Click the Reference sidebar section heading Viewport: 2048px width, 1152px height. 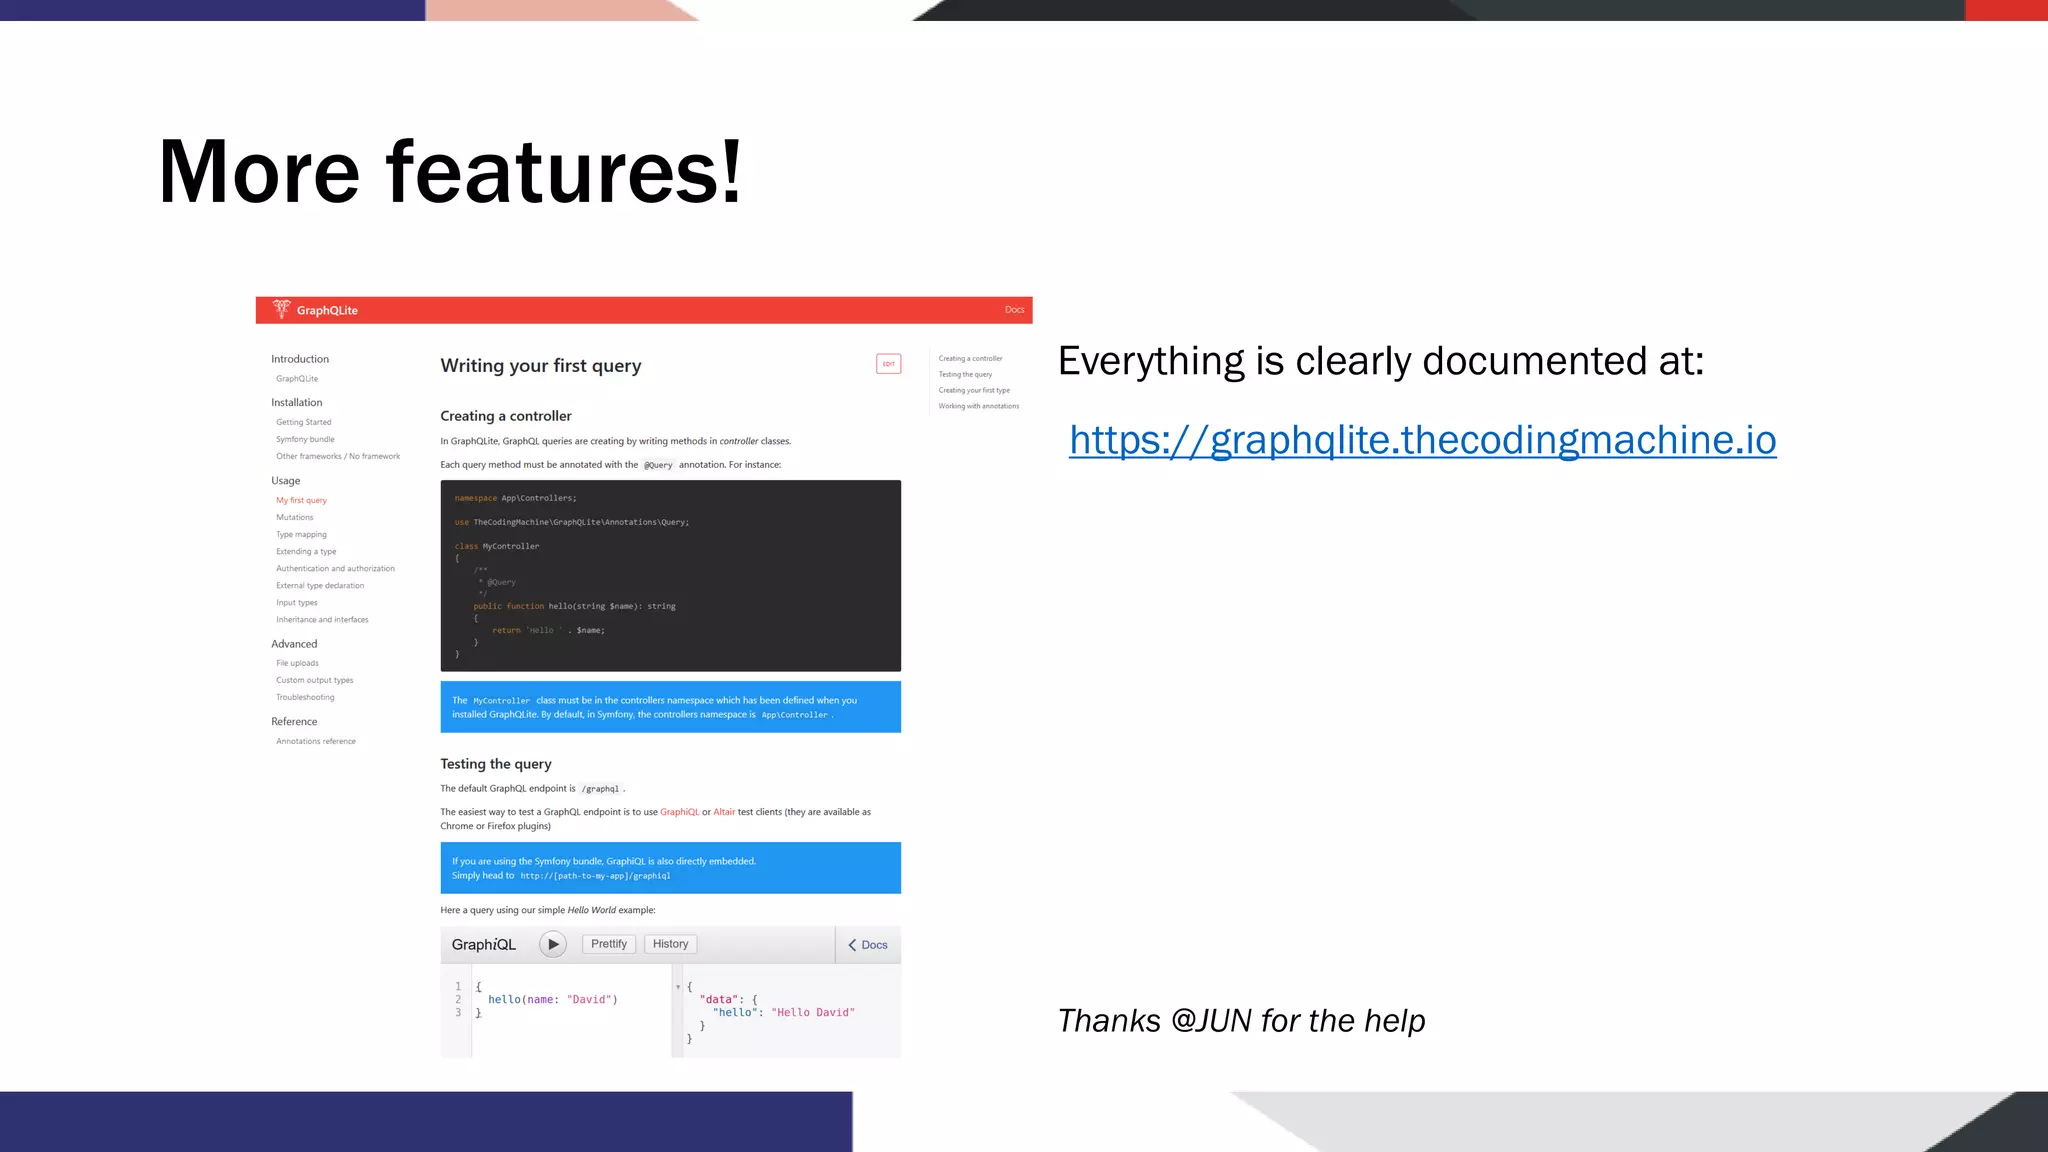pyautogui.click(x=294, y=721)
